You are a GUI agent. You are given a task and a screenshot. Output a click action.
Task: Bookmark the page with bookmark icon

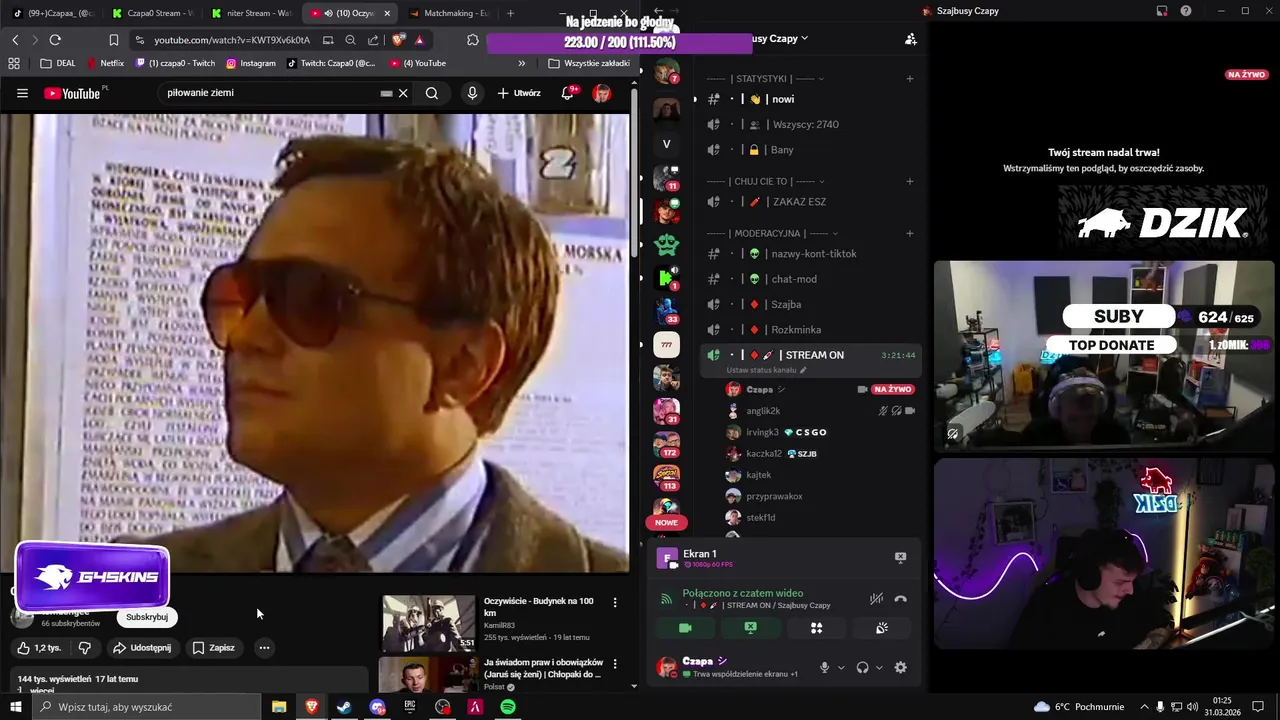(x=114, y=40)
